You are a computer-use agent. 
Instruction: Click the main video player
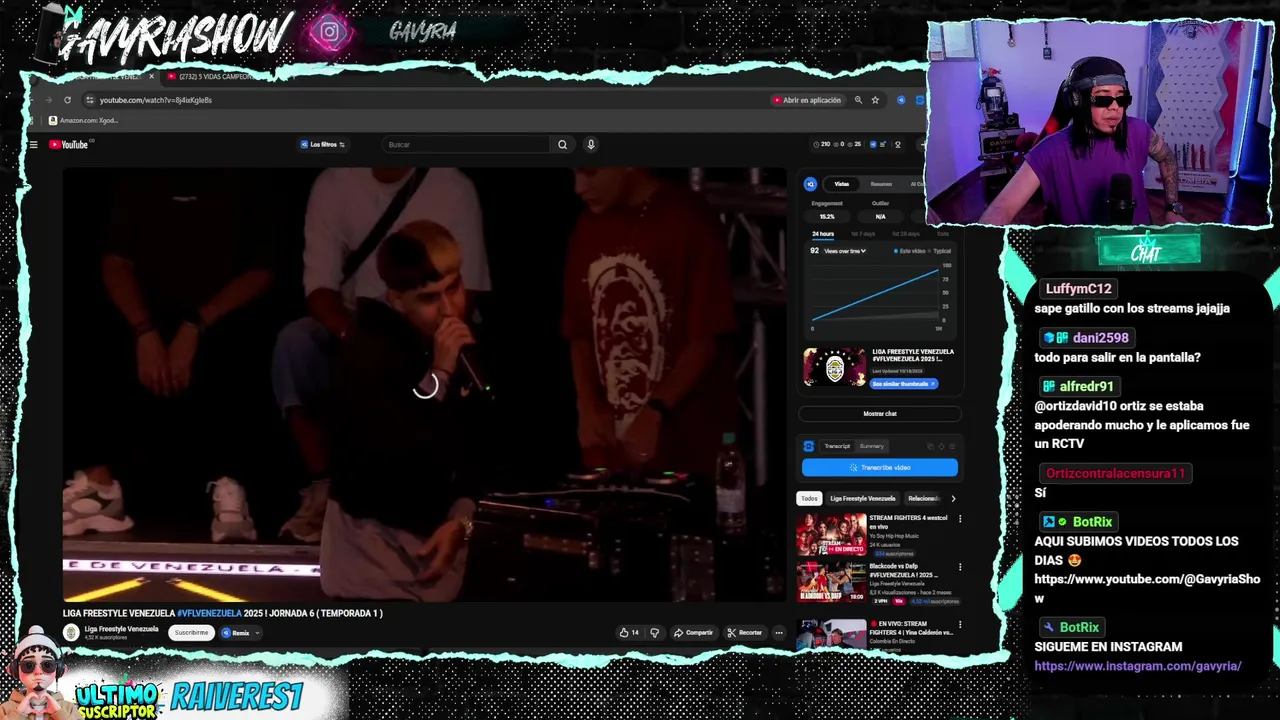click(425, 385)
